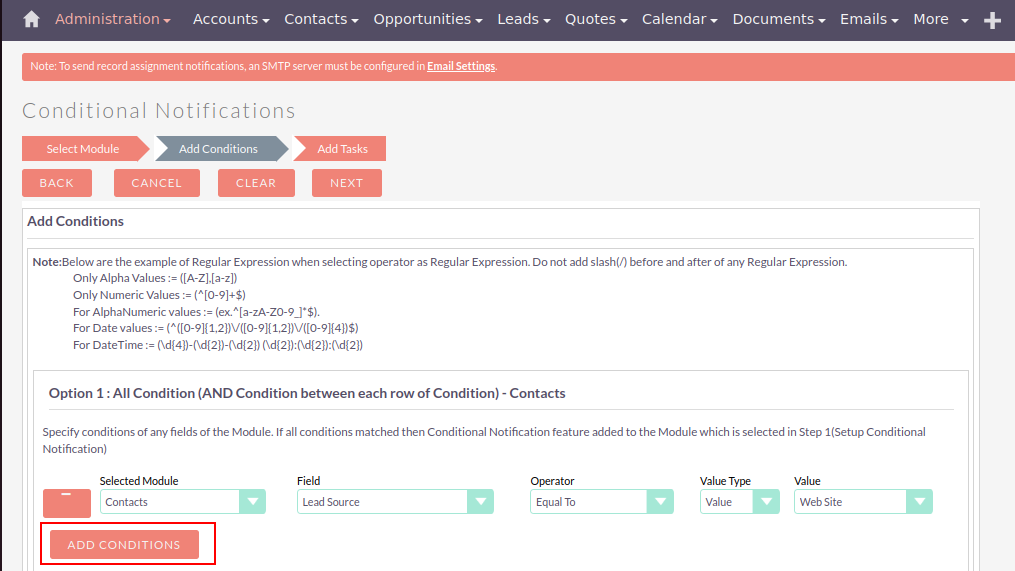This screenshot has height=571, width=1015.
Task: Open the Value Type dropdown
Action: tap(739, 502)
